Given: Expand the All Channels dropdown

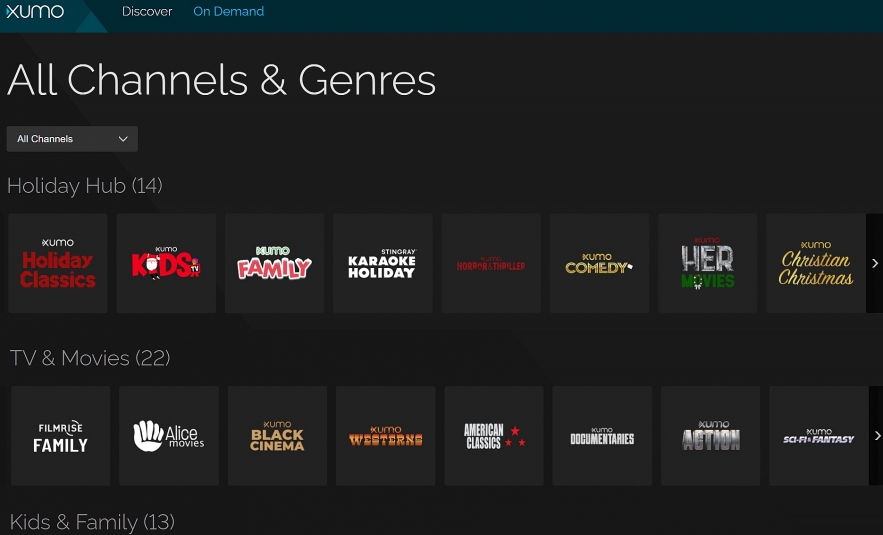Looking at the screenshot, I should [x=72, y=139].
